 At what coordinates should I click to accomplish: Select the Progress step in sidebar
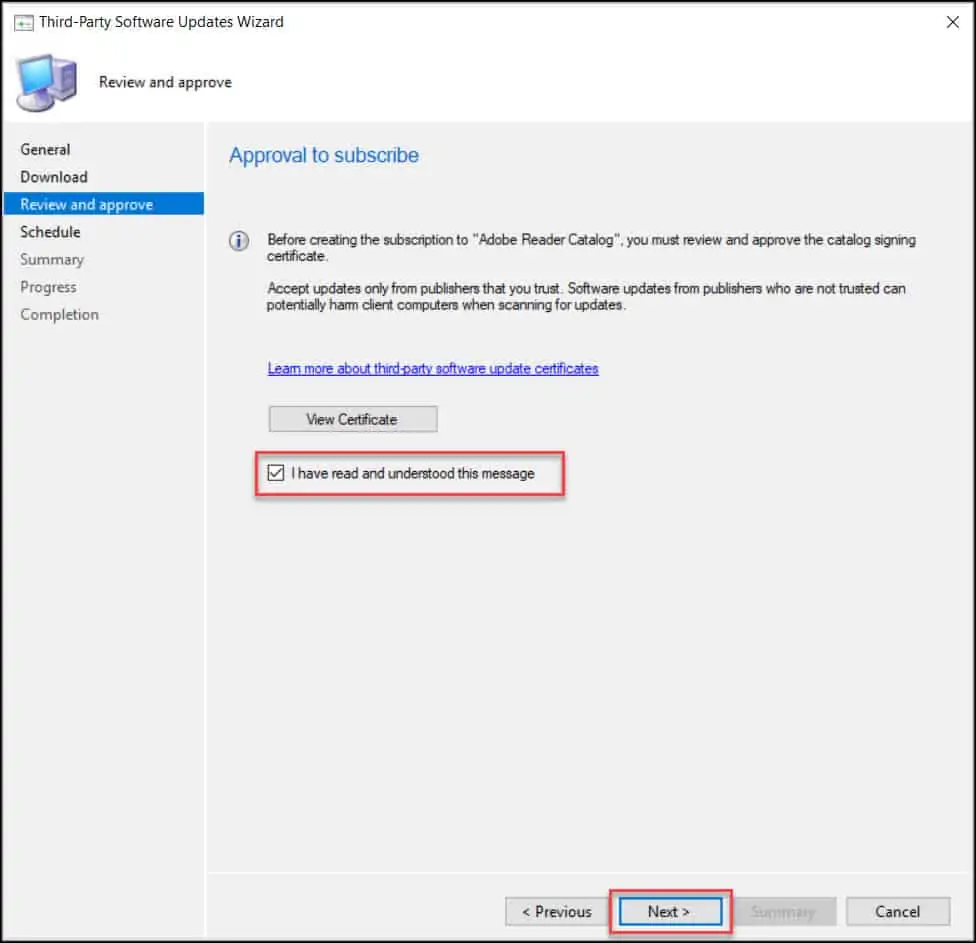(x=48, y=287)
